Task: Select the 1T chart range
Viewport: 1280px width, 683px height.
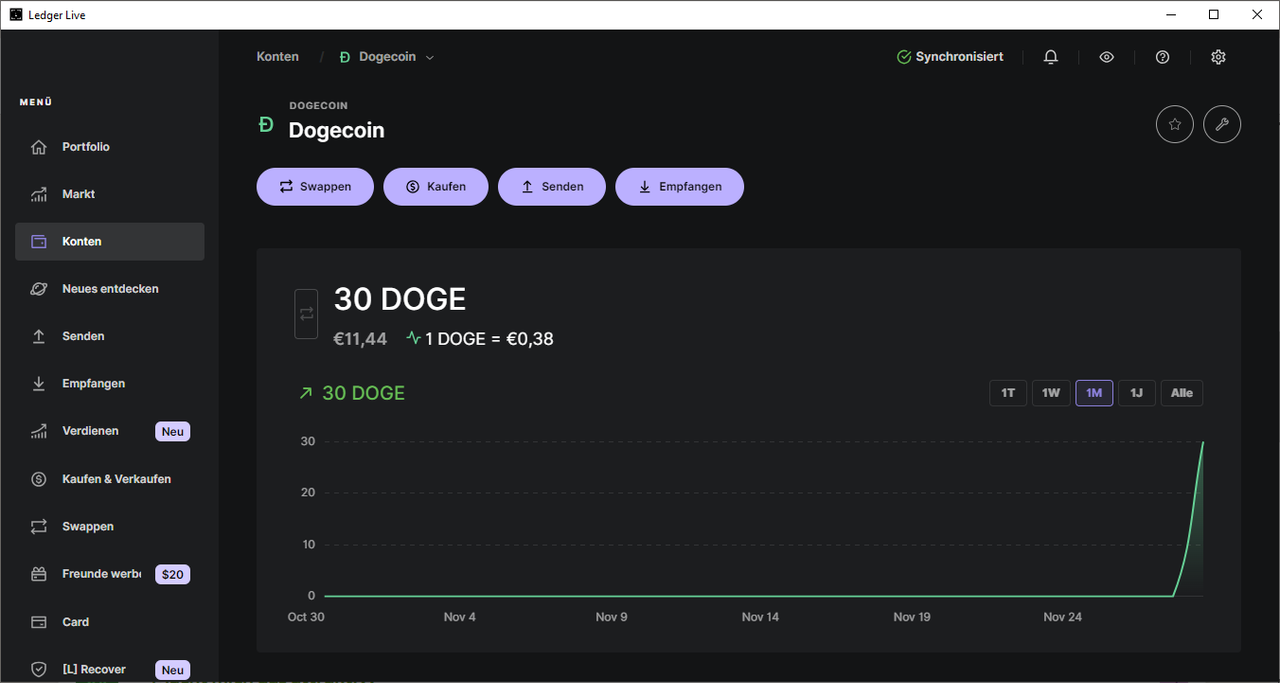Action: tap(1008, 393)
